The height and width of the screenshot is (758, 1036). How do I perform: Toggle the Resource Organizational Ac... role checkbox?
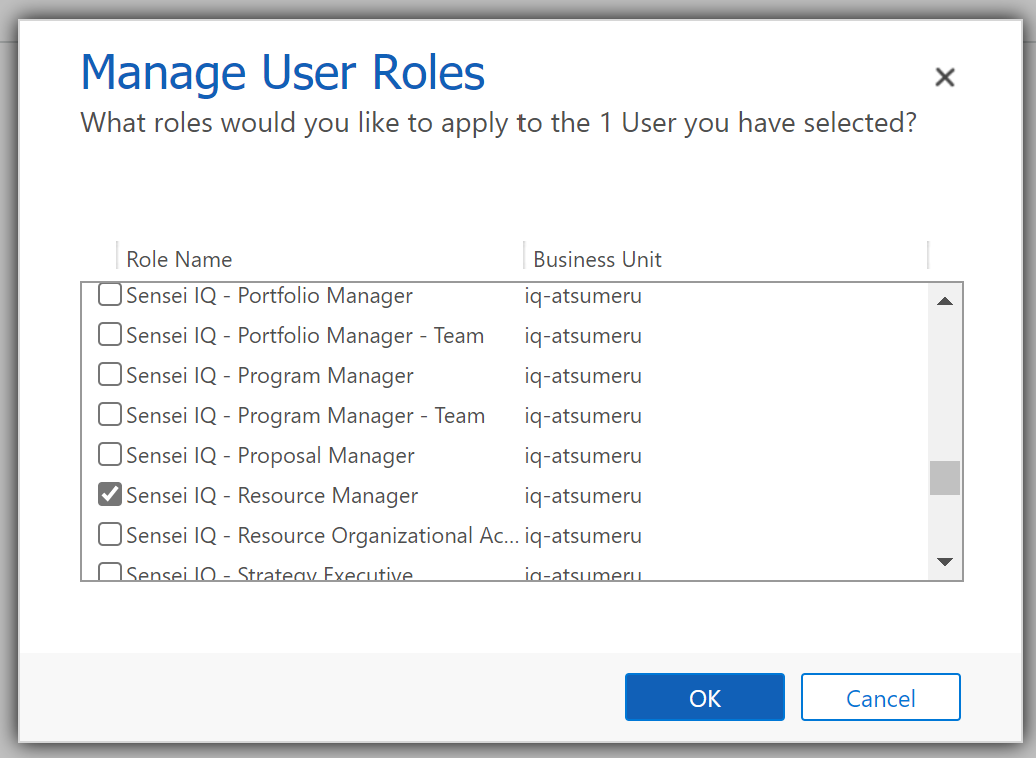coord(110,536)
